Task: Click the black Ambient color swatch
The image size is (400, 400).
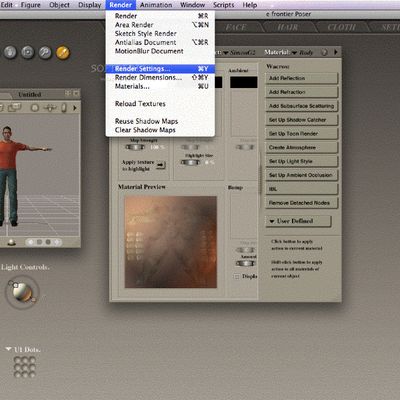Action: [244, 82]
